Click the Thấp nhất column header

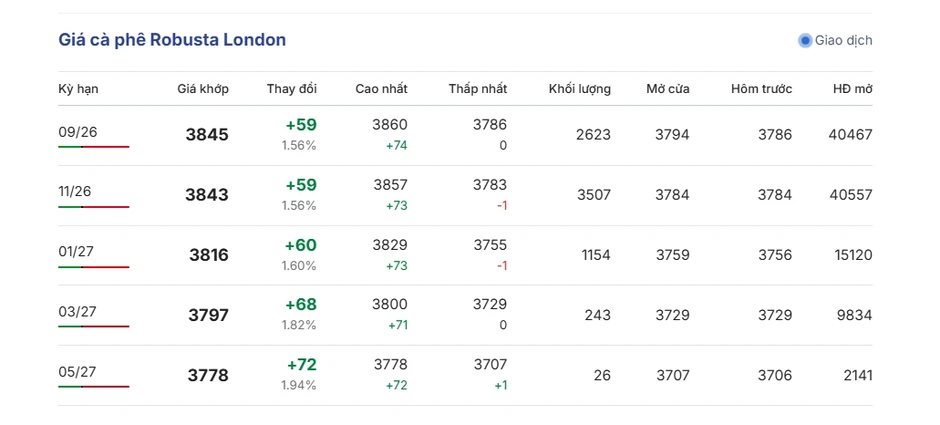point(478,89)
